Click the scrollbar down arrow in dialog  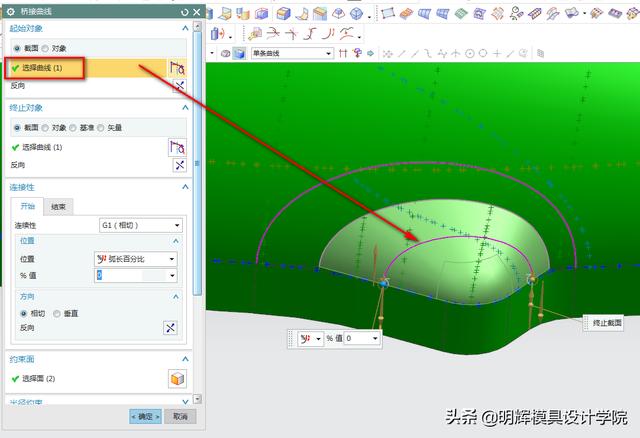[197, 399]
